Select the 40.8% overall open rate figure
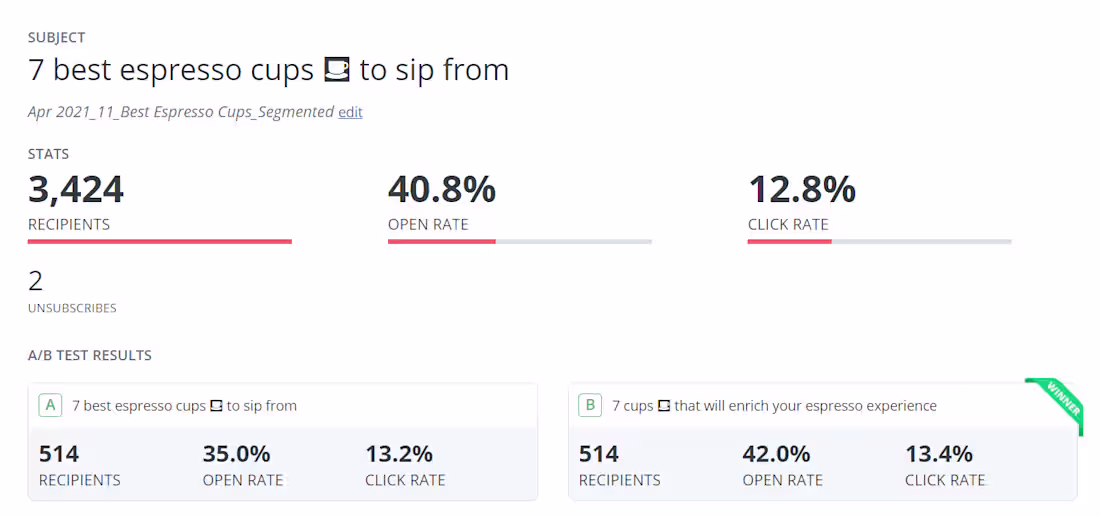The image size is (1100, 517). (442, 189)
